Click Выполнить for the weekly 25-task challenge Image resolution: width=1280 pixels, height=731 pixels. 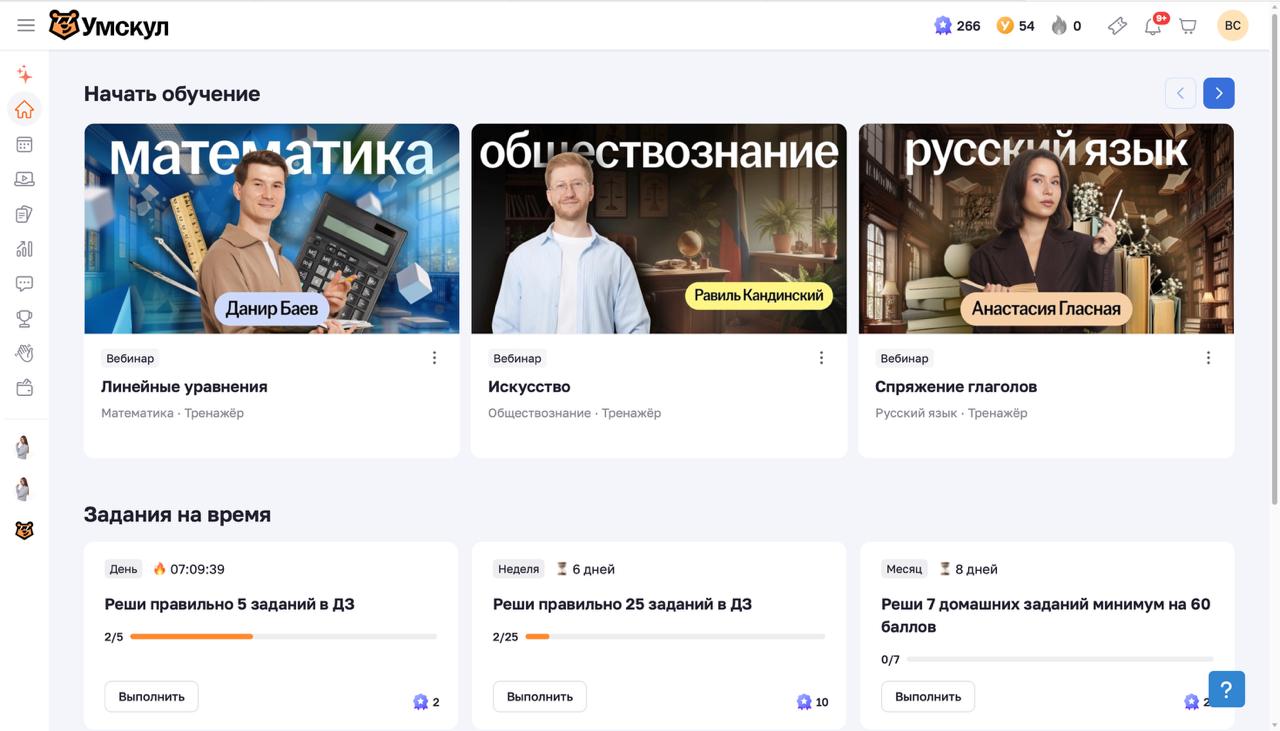point(540,697)
